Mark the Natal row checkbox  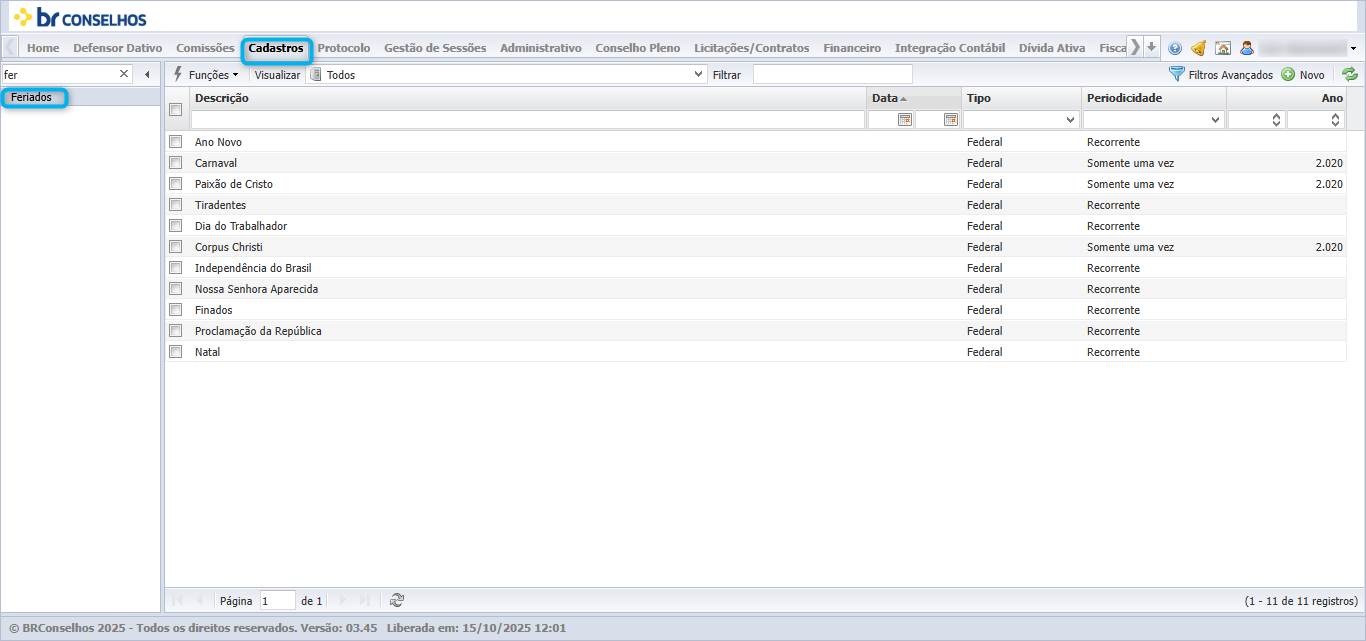pyautogui.click(x=176, y=352)
